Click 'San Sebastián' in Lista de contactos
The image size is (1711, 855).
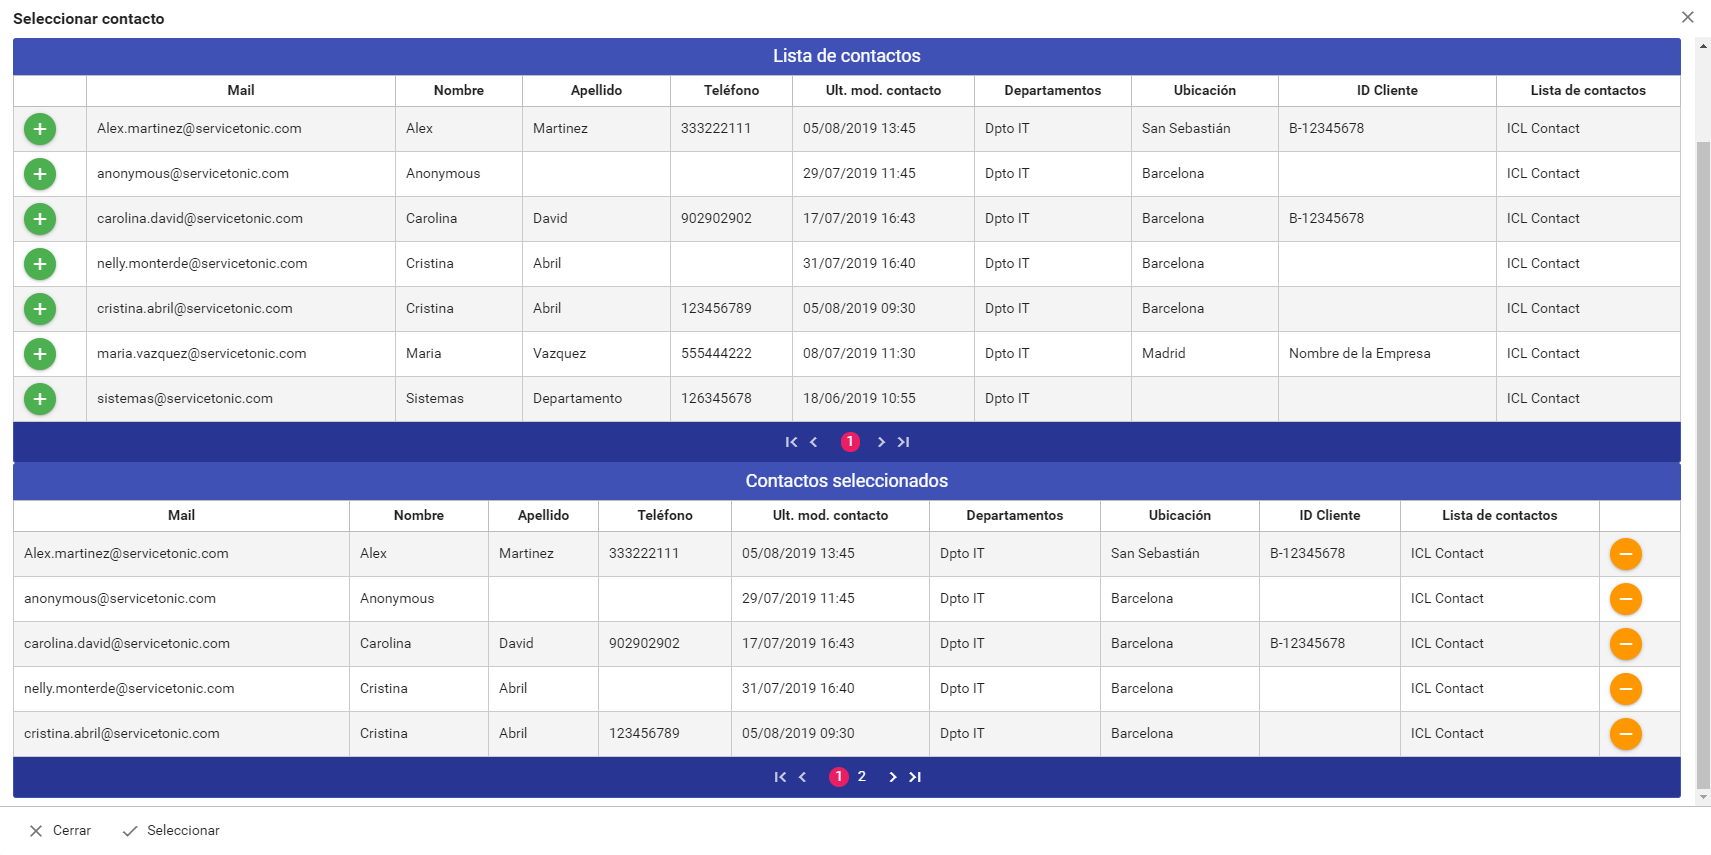click(x=1205, y=129)
